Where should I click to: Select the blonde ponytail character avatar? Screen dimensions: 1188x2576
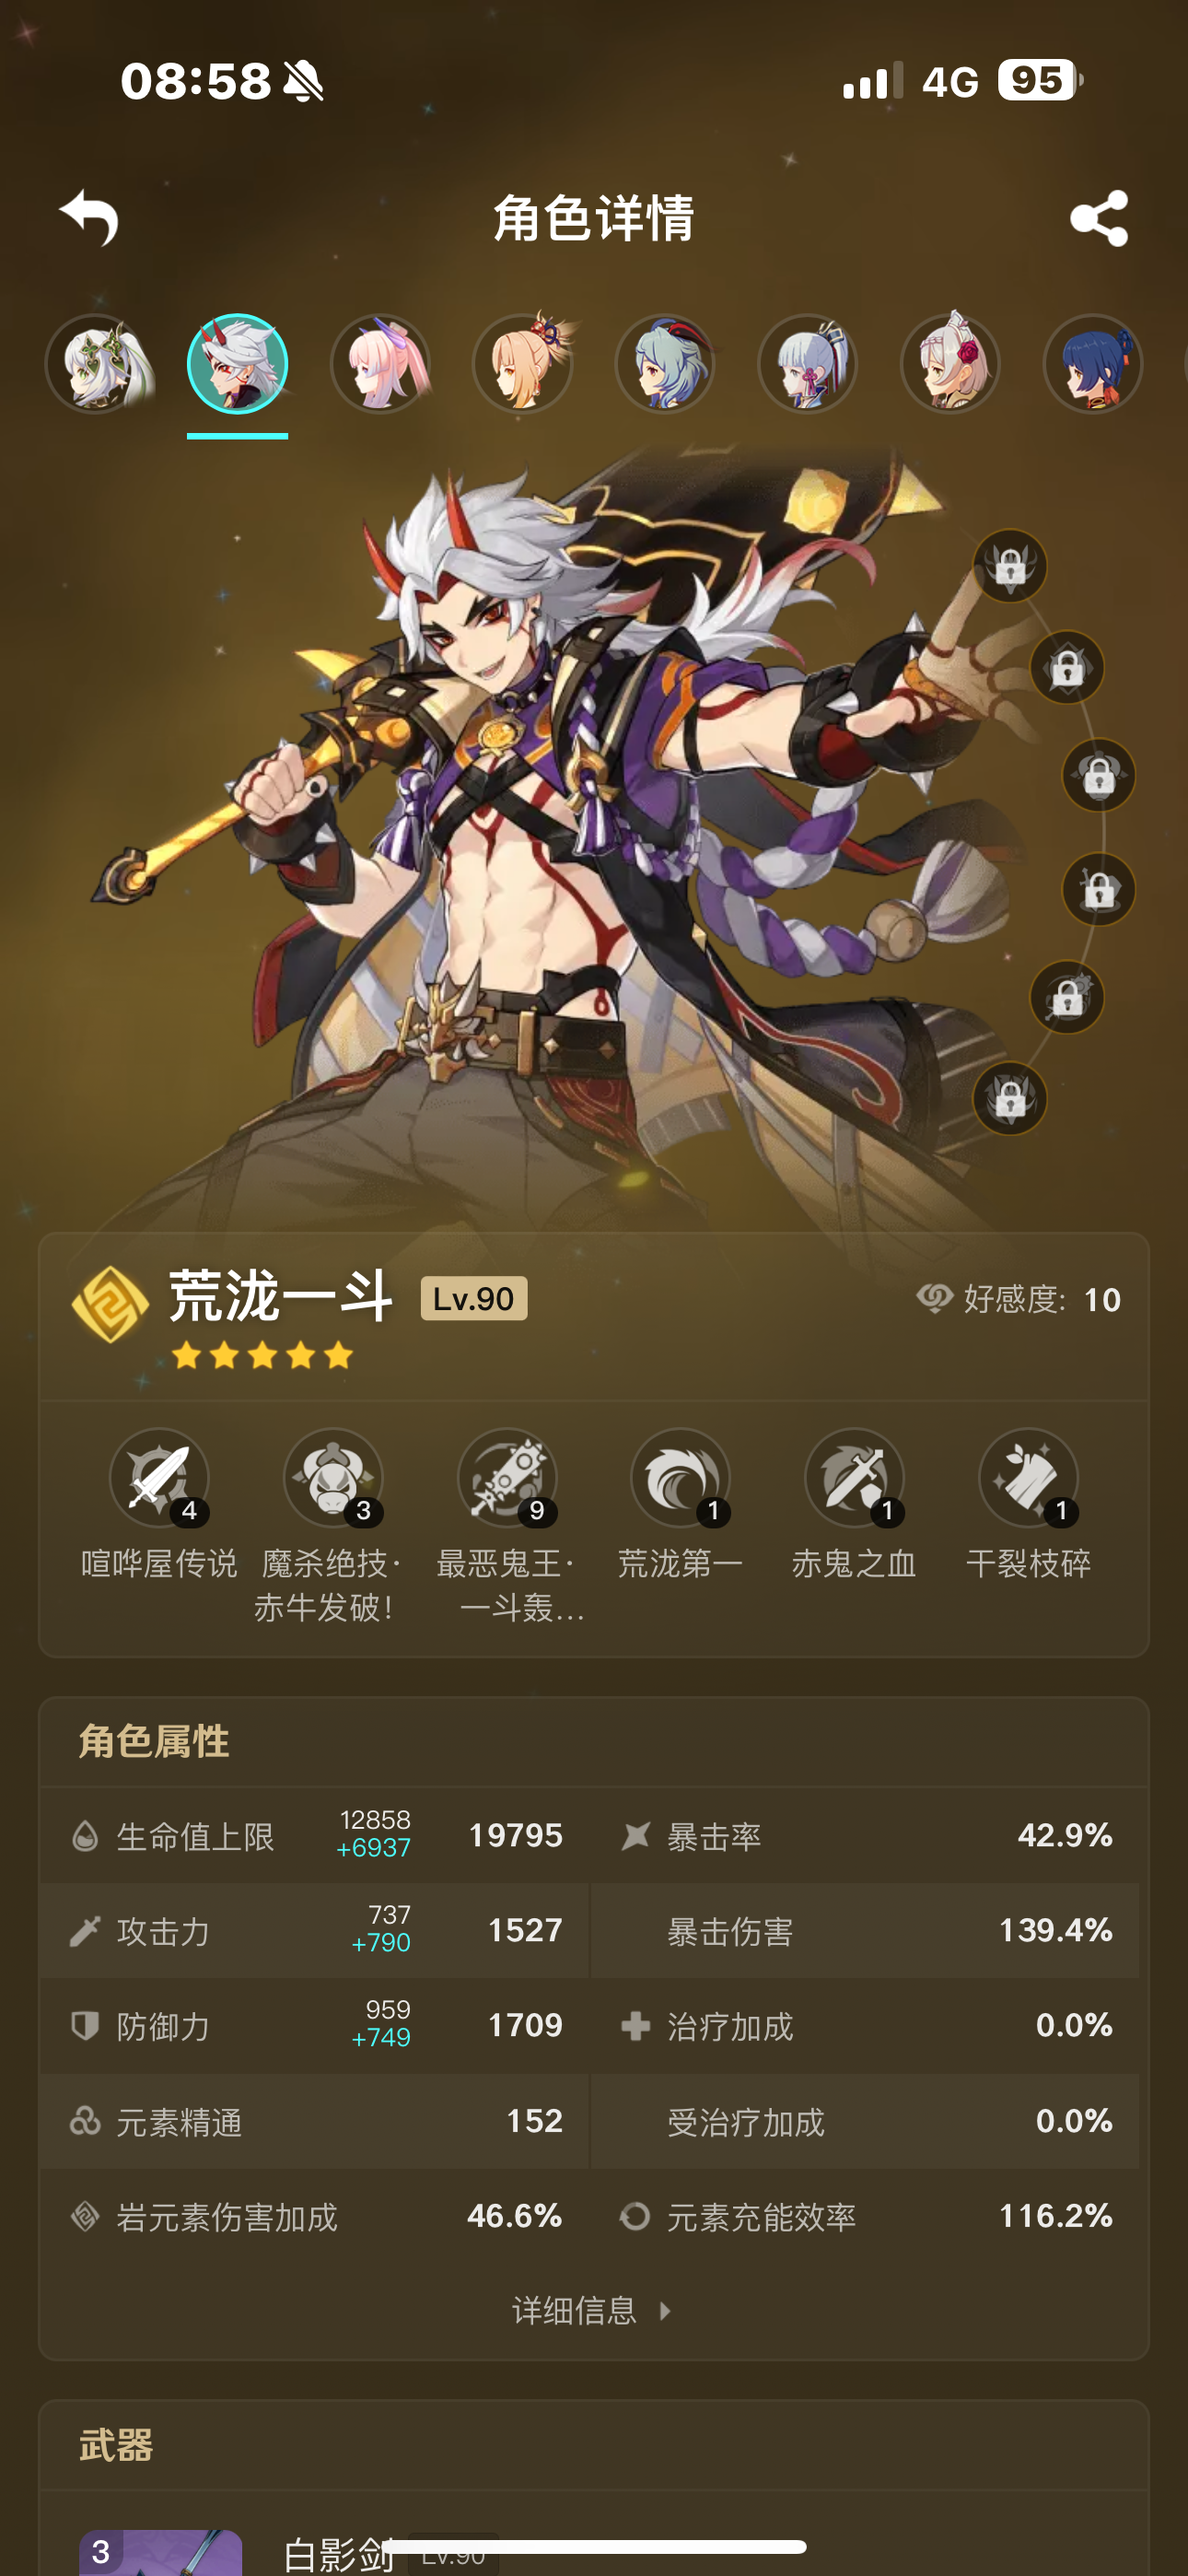click(x=523, y=364)
